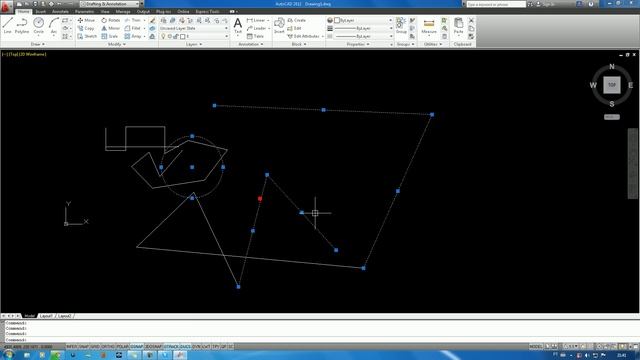This screenshot has width=640, height=360.
Task: Expand the Annotation panel
Action: pyautogui.click(x=251, y=44)
